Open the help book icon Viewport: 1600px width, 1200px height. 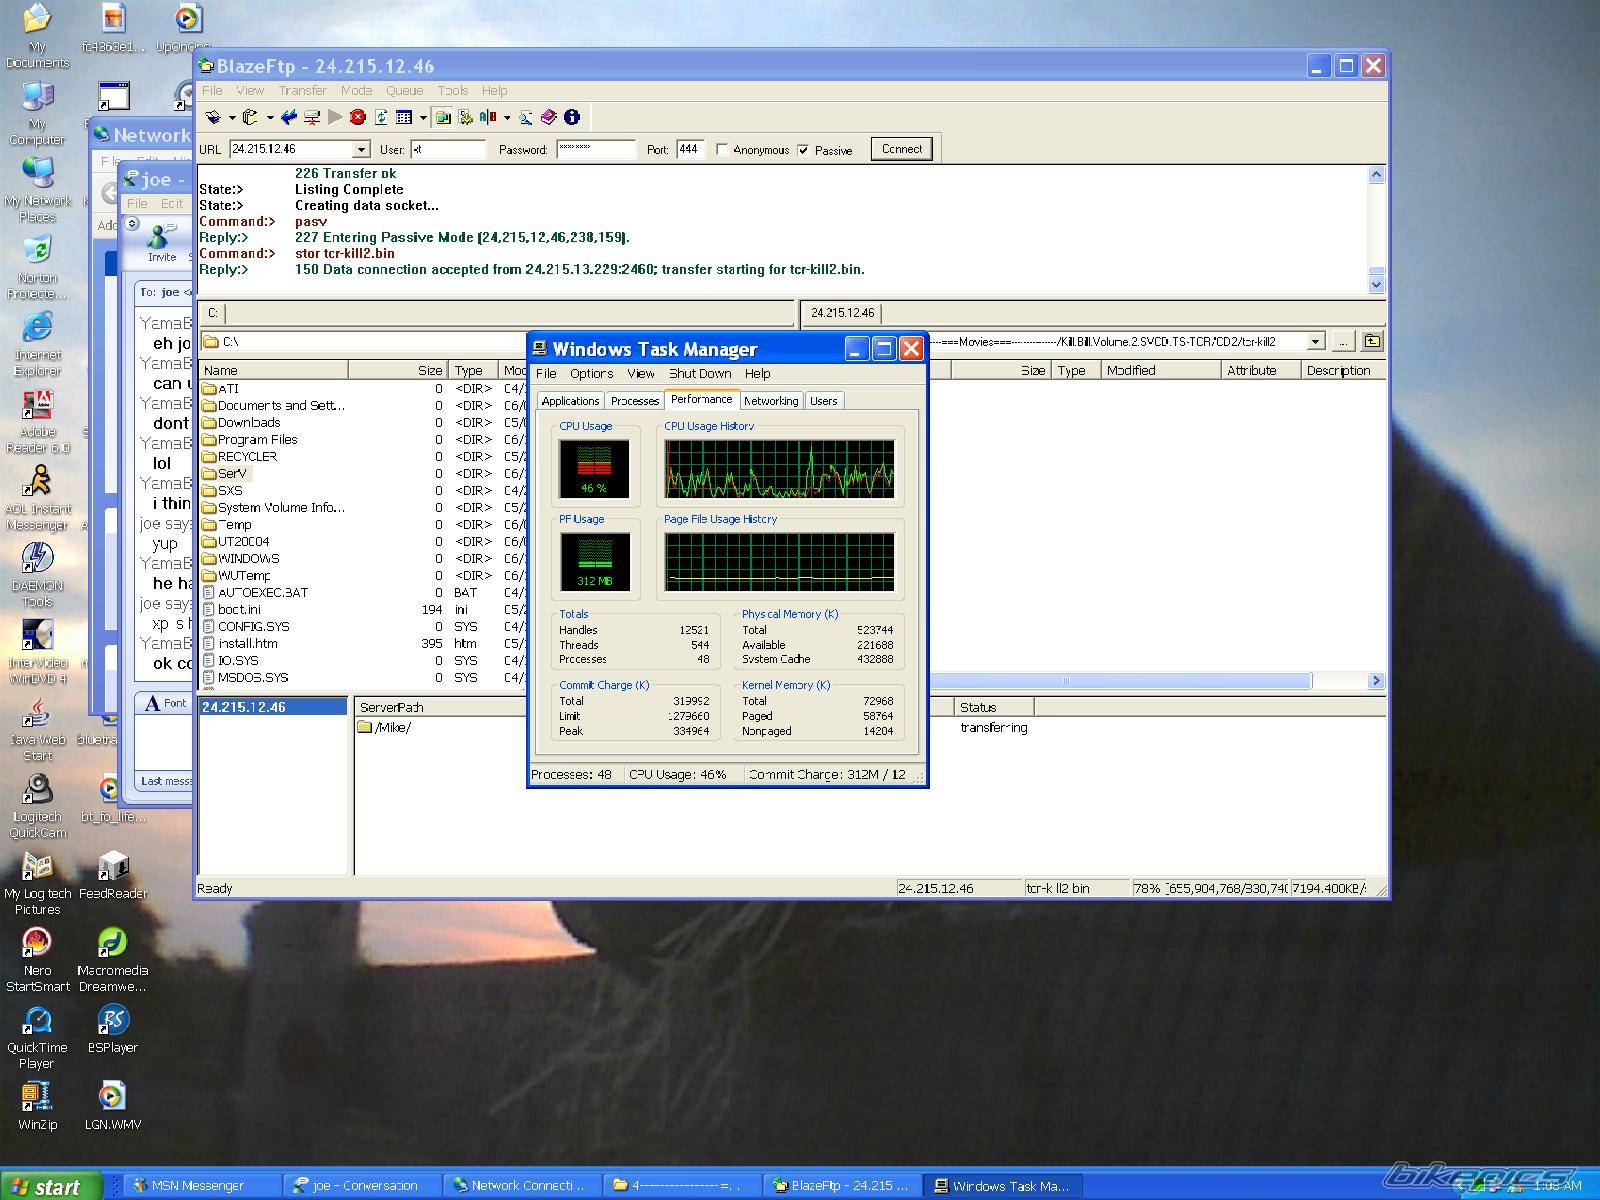click(548, 117)
